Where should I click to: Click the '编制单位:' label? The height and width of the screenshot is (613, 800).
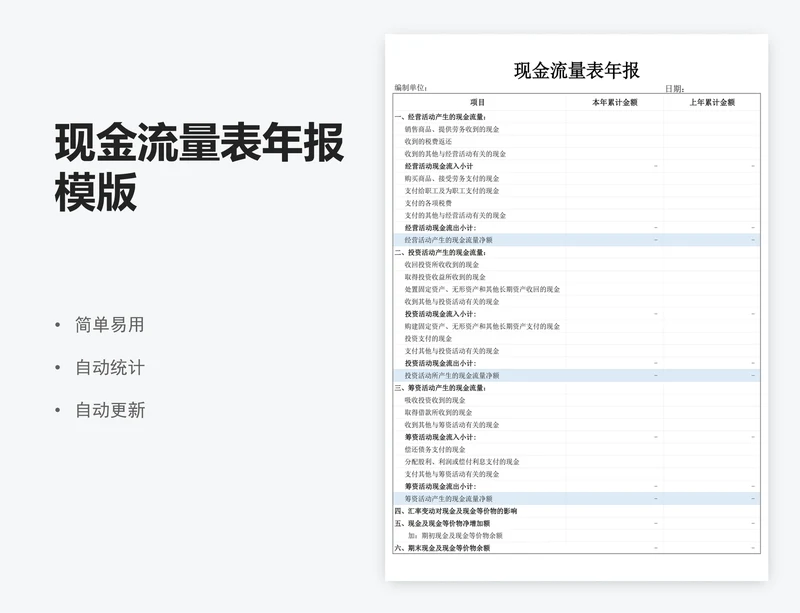[x=411, y=88]
